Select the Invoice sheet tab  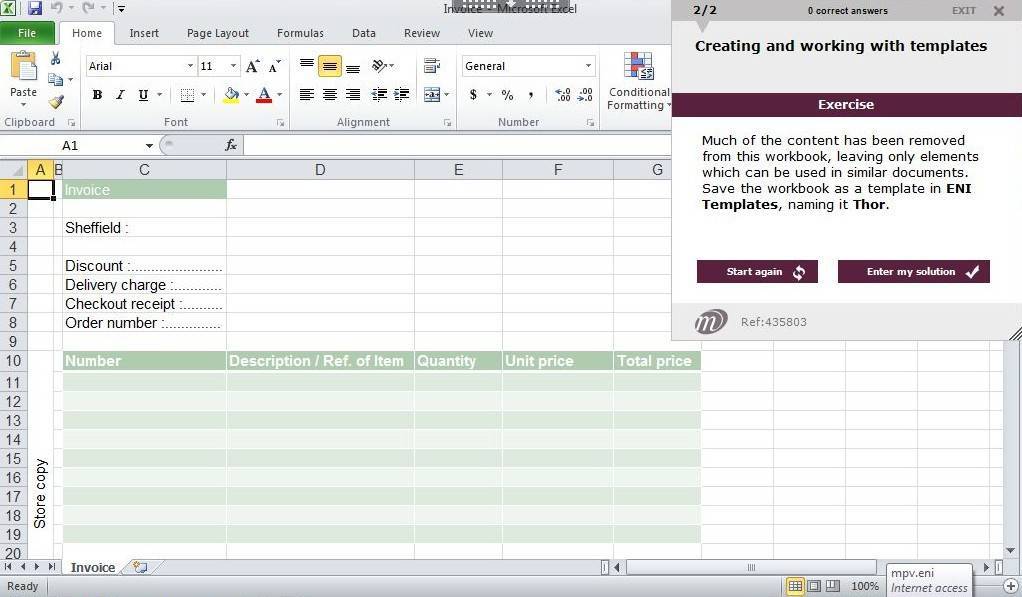(93, 567)
